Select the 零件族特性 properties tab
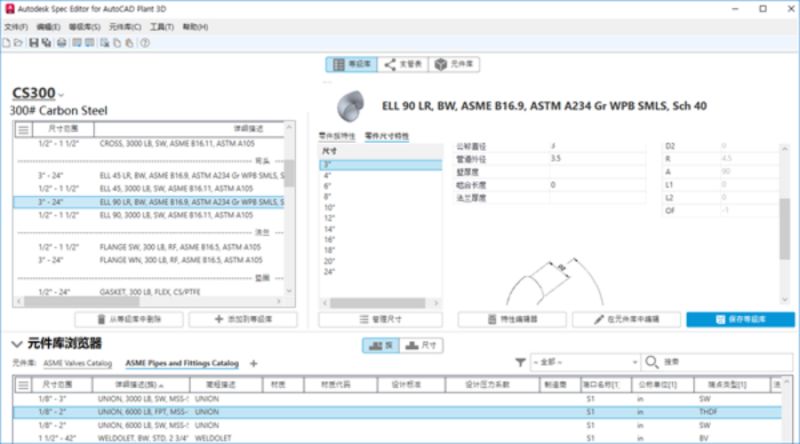Image resolution: width=800 pixels, height=444 pixels. [x=337, y=136]
